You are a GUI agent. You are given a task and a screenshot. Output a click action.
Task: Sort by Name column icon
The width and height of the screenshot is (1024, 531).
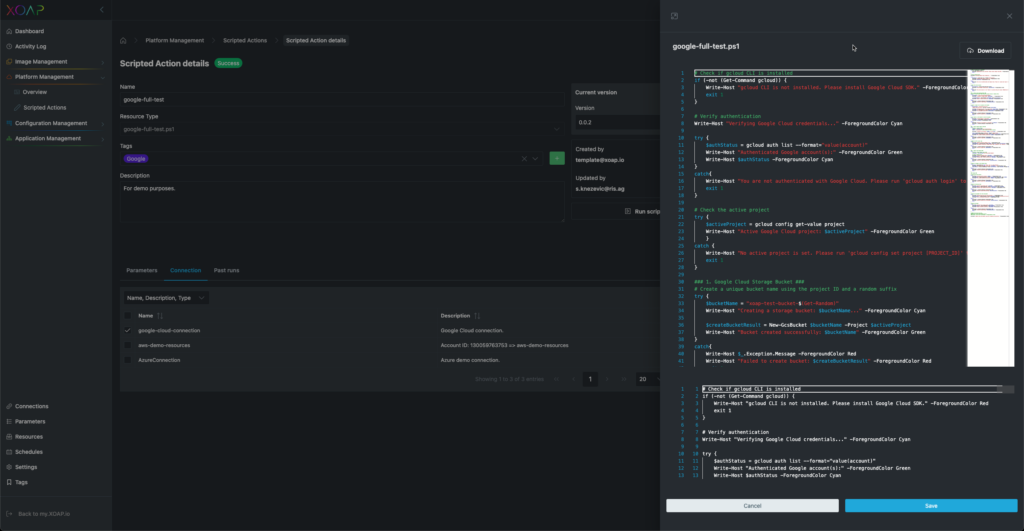coord(160,316)
